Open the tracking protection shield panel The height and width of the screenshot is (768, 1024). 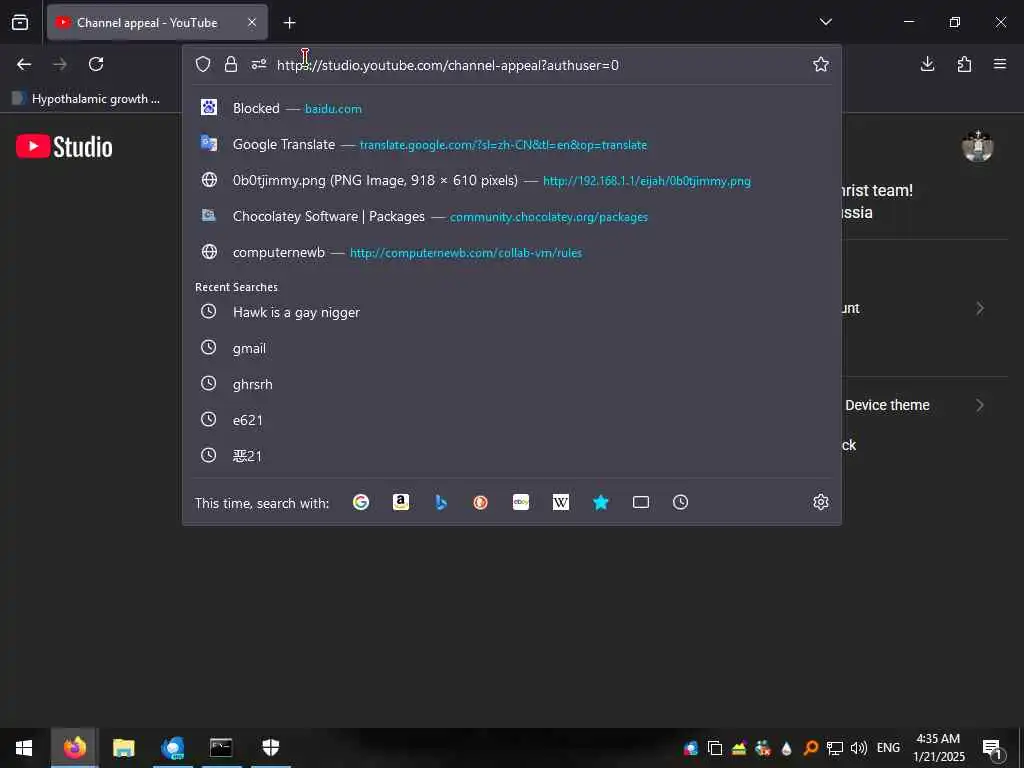[203, 64]
